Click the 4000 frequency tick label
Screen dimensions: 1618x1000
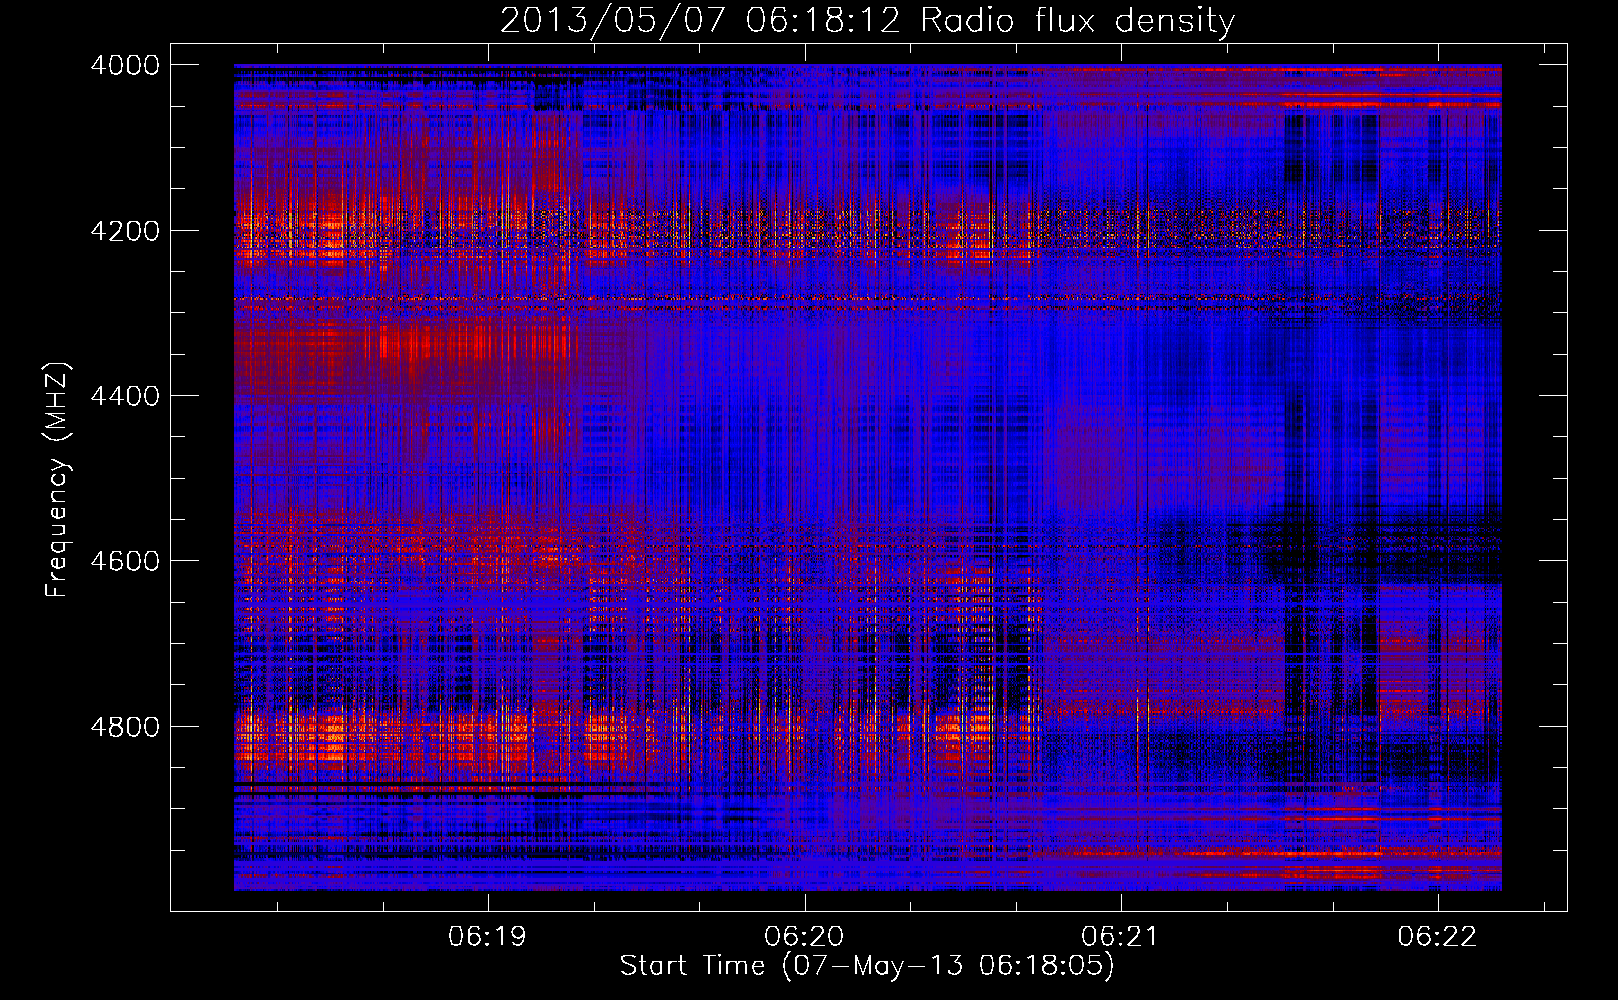pyautogui.click(x=125, y=65)
